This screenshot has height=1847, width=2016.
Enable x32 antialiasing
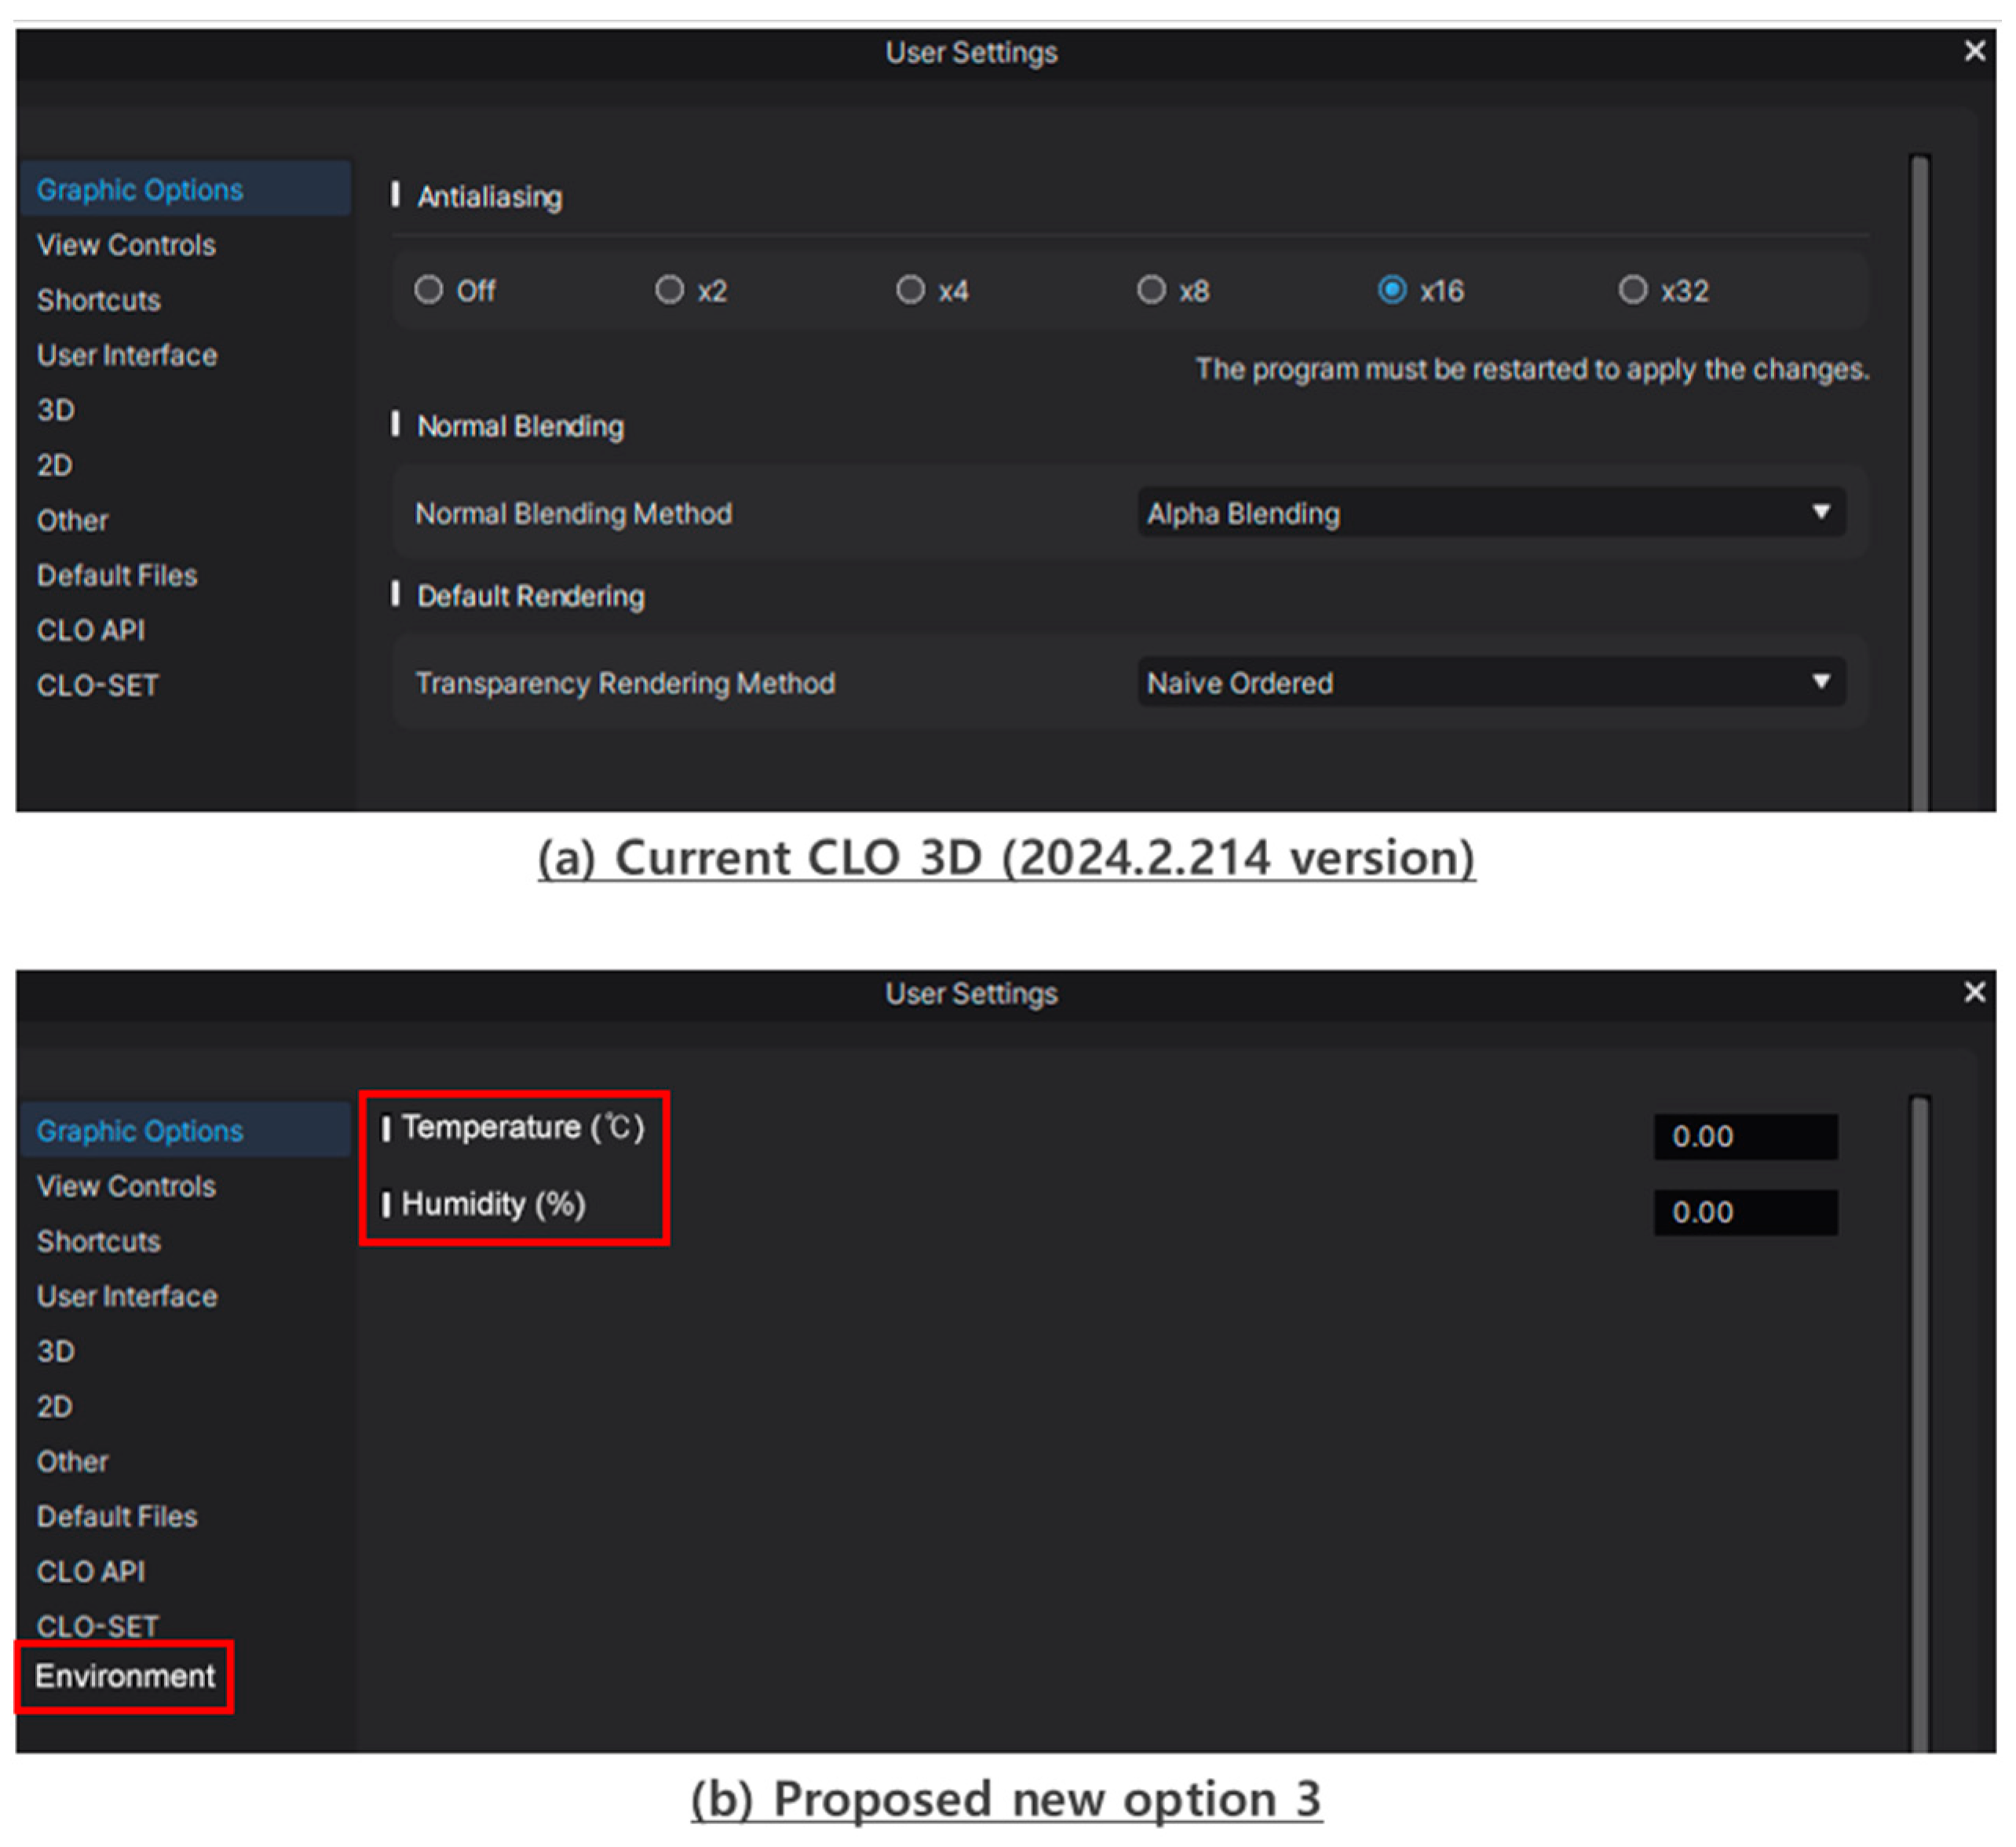coord(1633,290)
